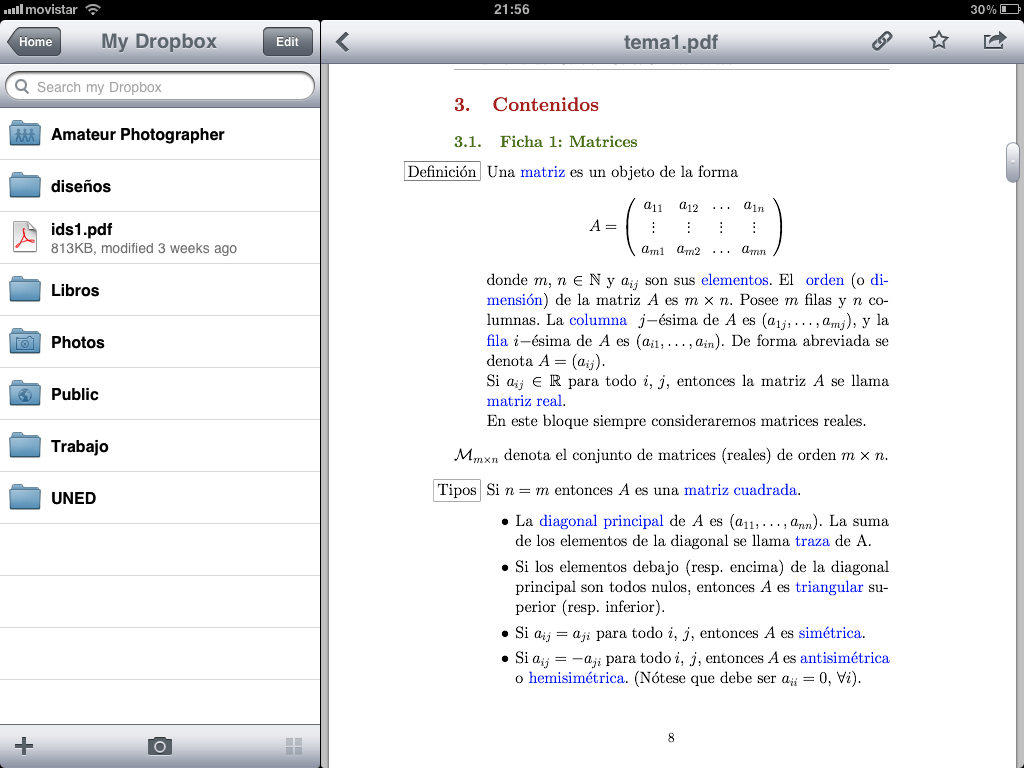Tap the diseños folder icon
The width and height of the screenshot is (1024, 768).
click(x=25, y=185)
